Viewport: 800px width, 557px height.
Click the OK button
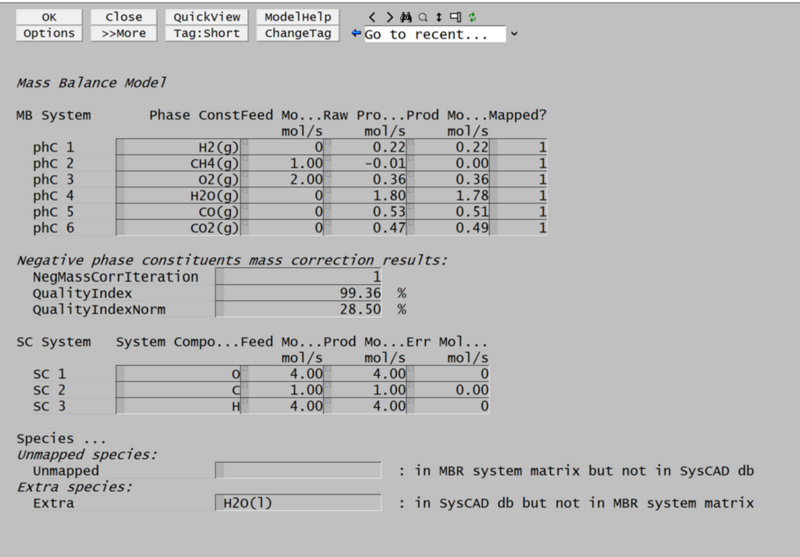pos(49,17)
